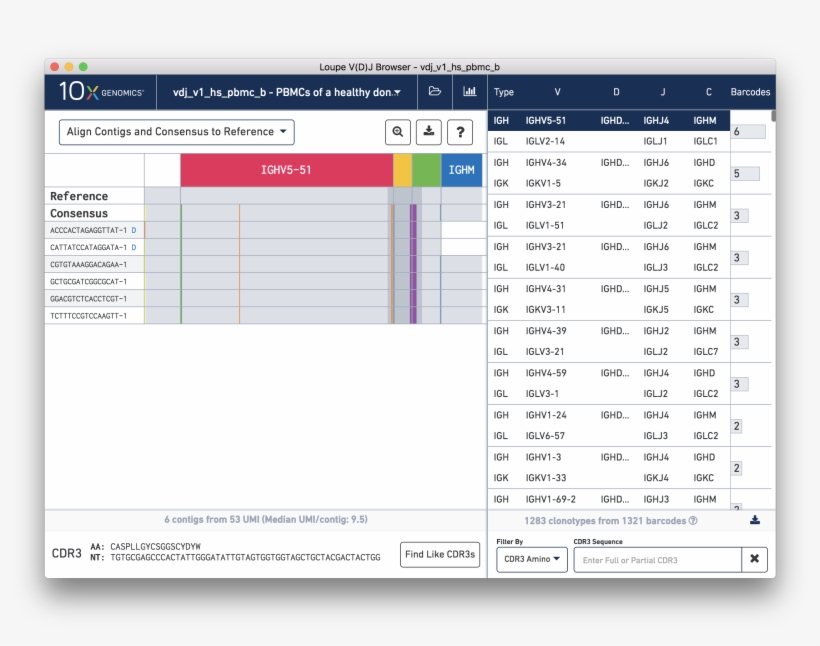
Task: Open help with the question mark button
Action: coord(460,132)
